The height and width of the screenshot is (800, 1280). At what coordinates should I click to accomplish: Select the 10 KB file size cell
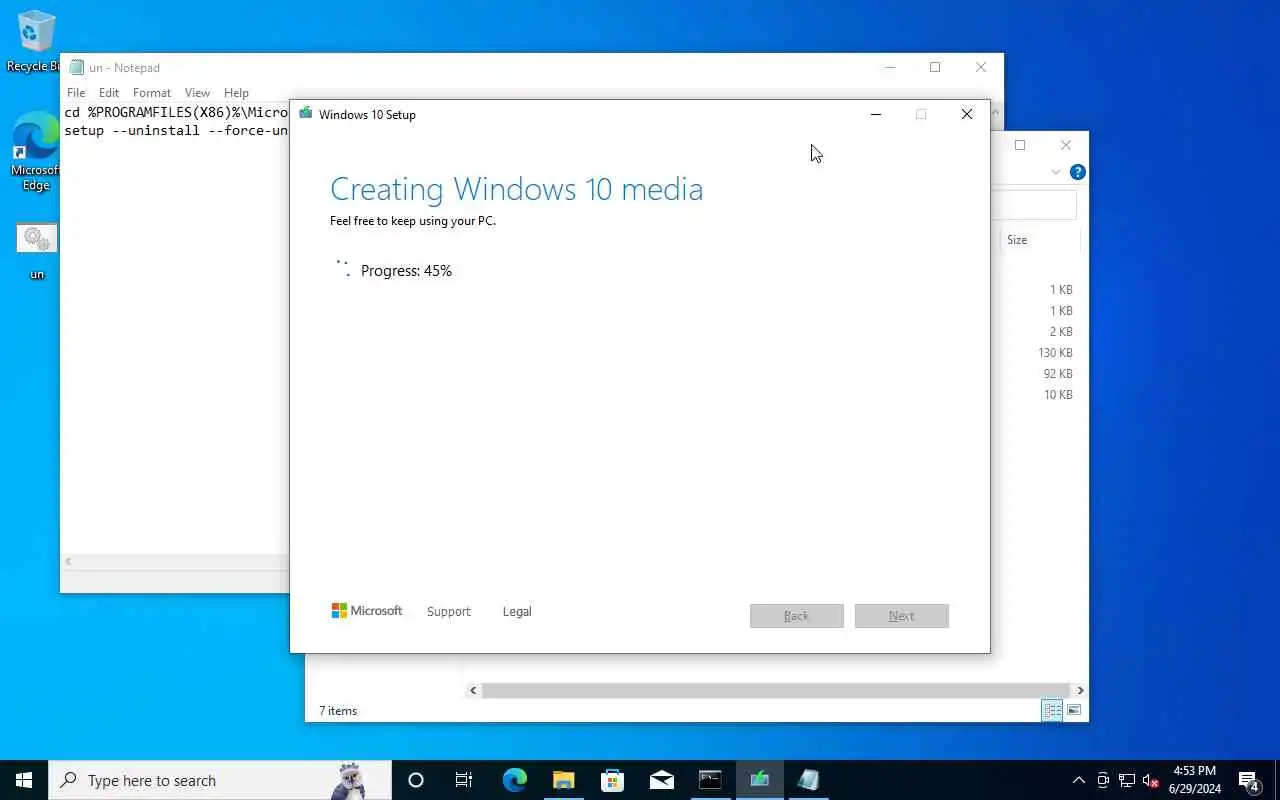click(x=1058, y=395)
